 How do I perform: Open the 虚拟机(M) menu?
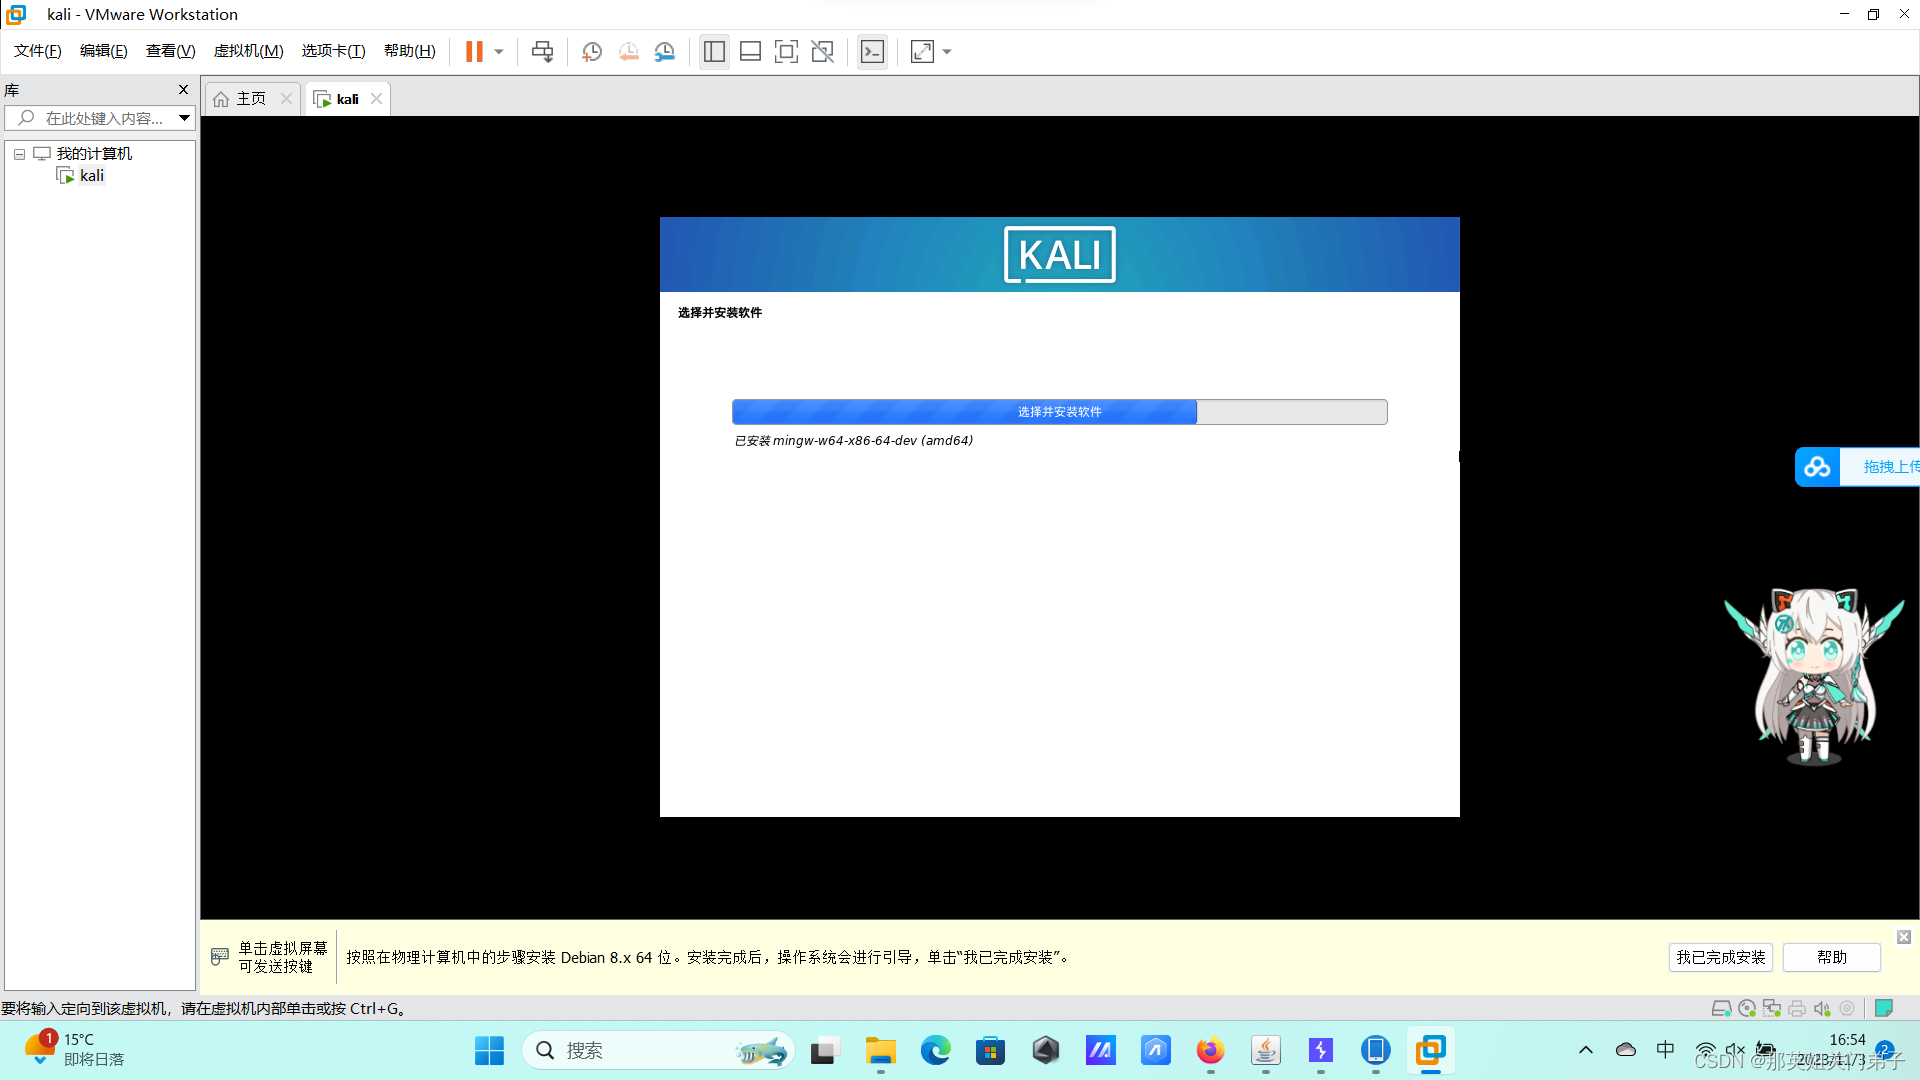[x=249, y=51]
